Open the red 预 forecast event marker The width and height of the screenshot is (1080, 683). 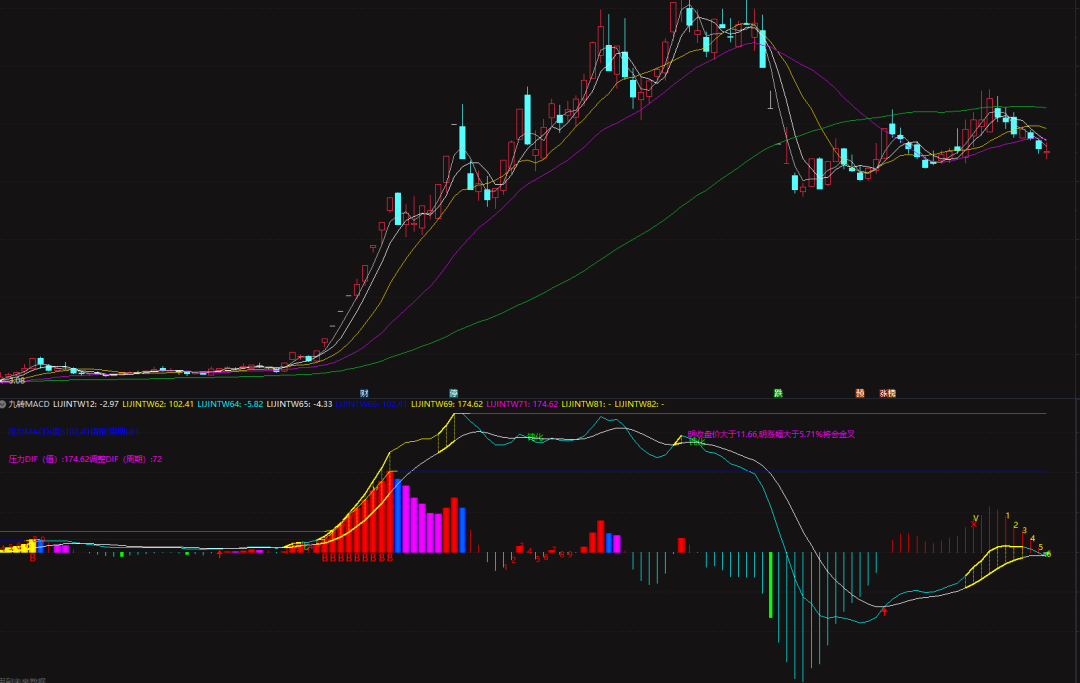coord(860,393)
